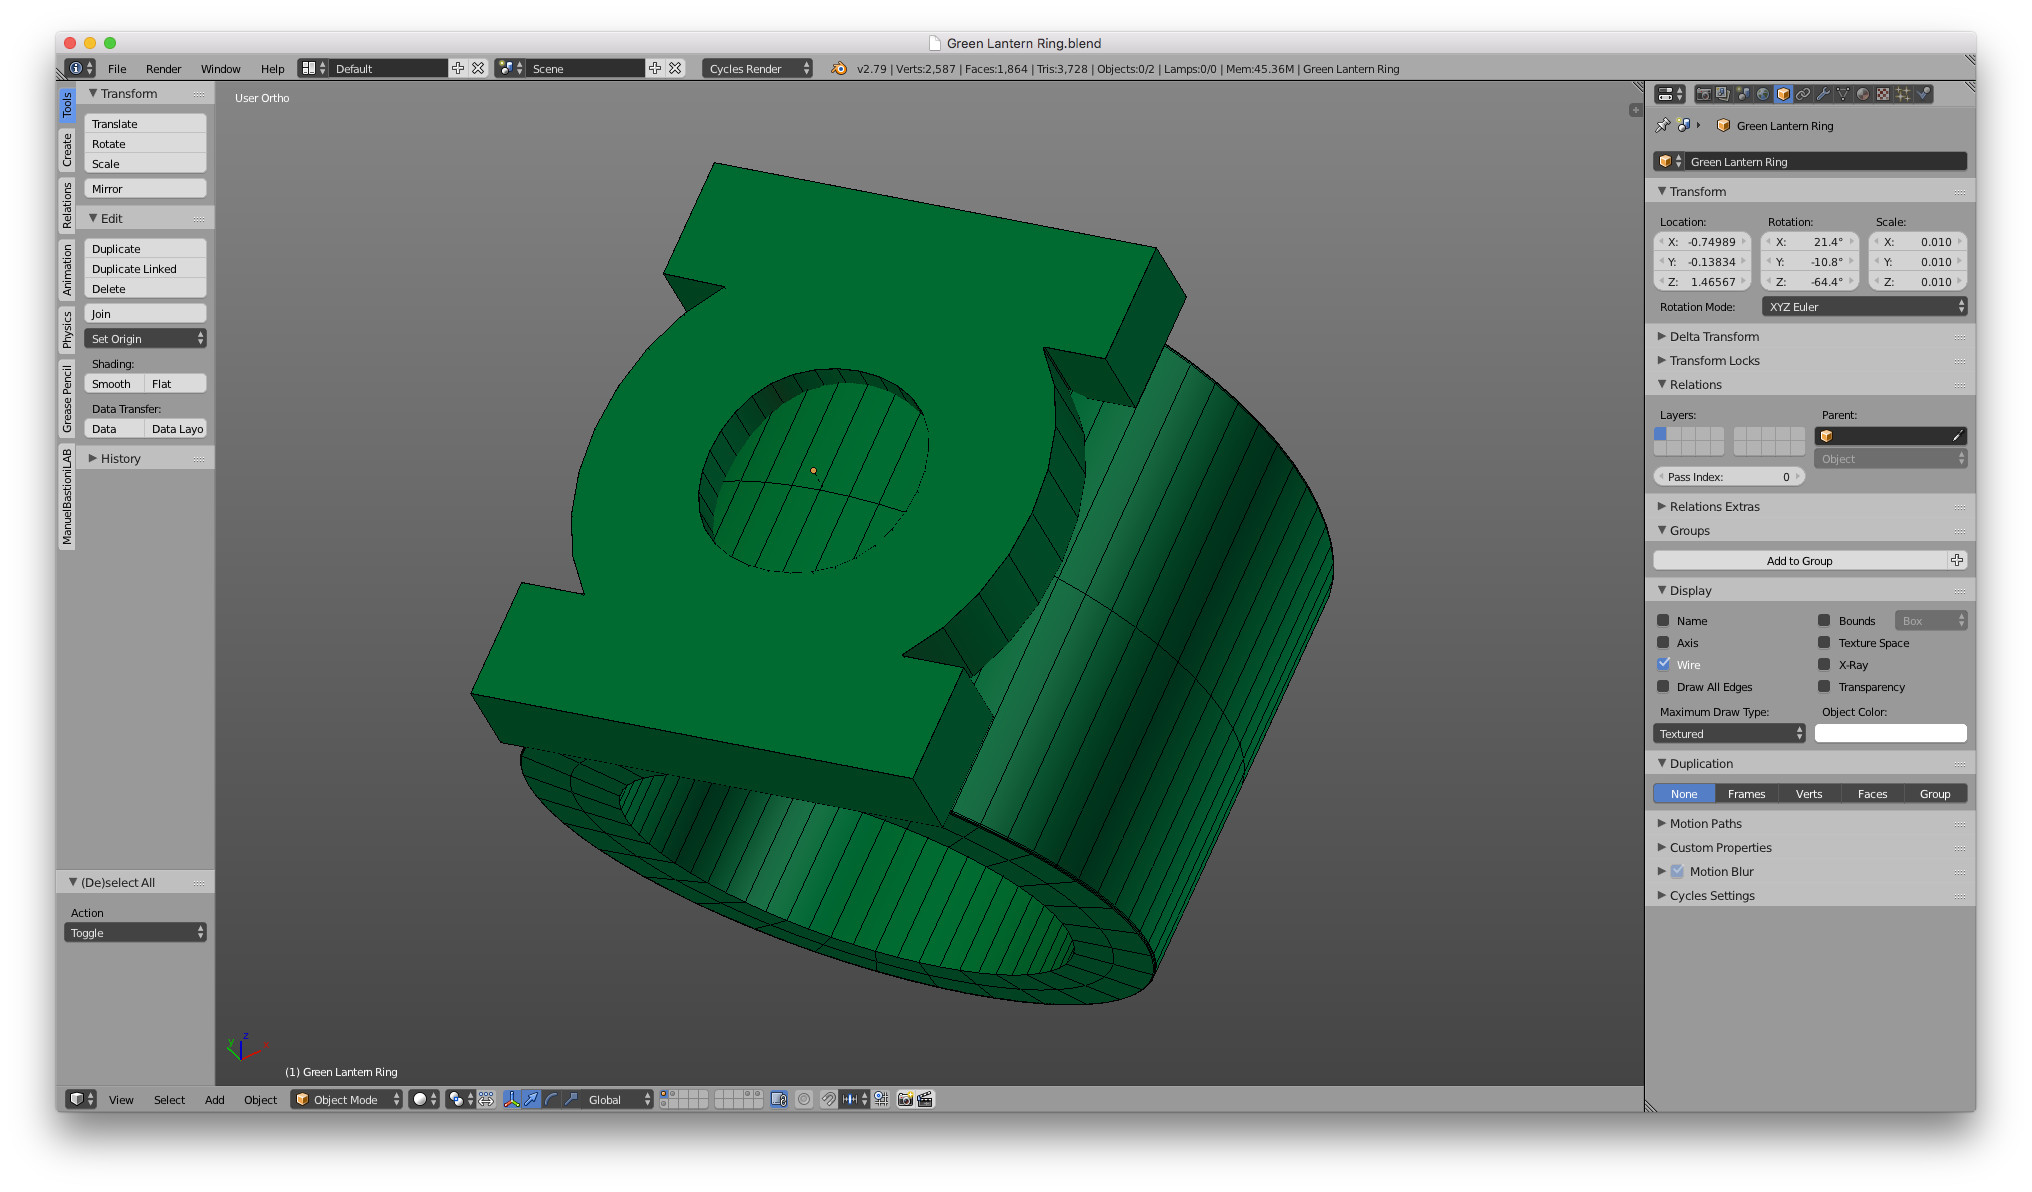The image size is (2032, 1192).
Task: Click the Properties editor type selector
Action: [1670, 94]
